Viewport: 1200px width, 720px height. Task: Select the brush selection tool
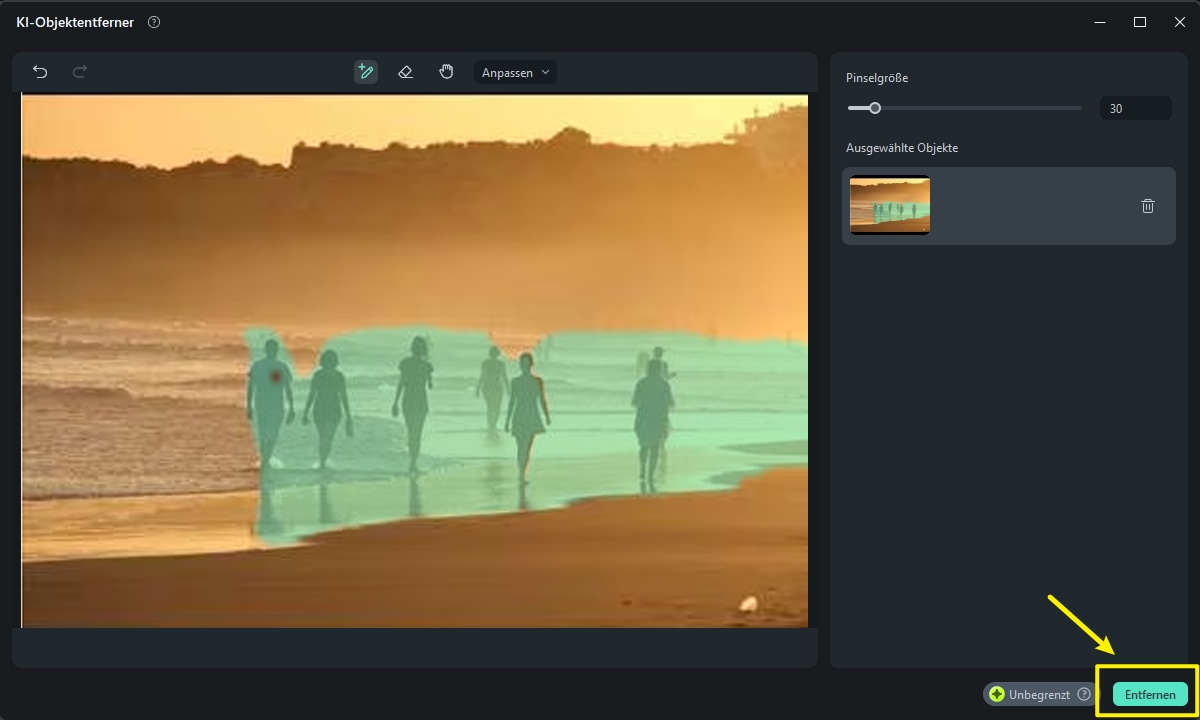tap(365, 72)
